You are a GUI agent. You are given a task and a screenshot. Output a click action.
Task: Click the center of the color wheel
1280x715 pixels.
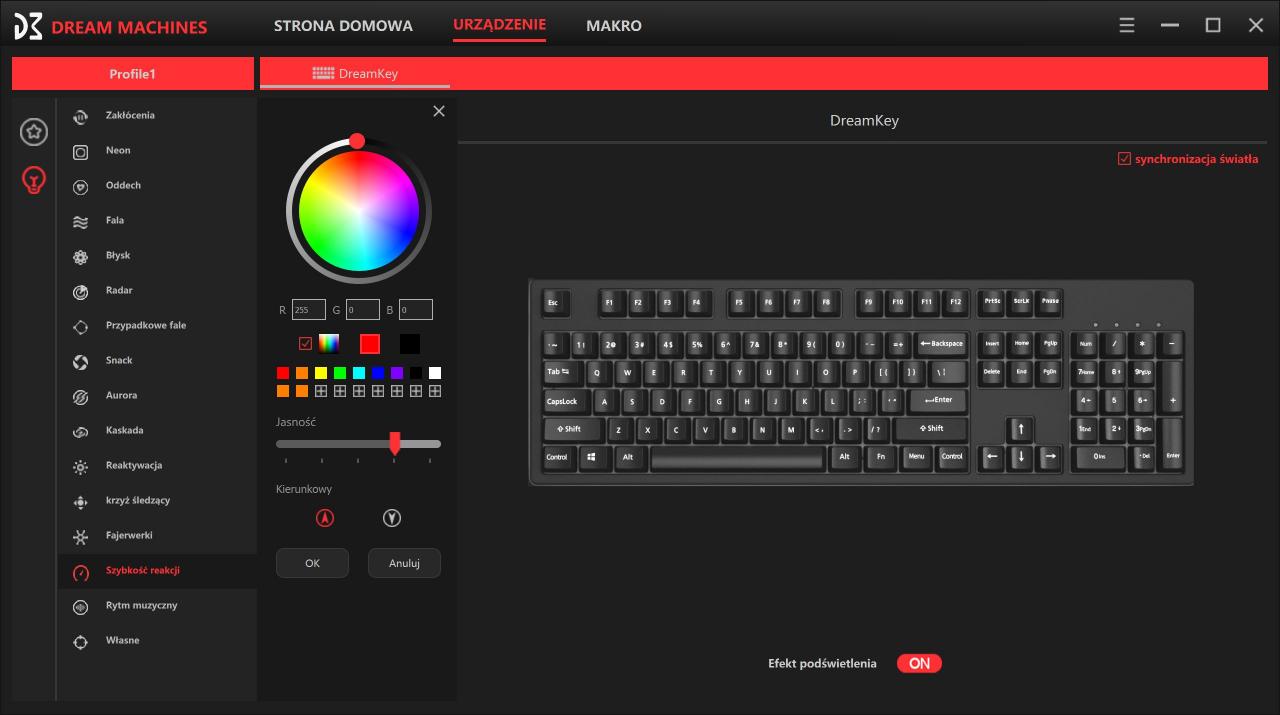358,210
